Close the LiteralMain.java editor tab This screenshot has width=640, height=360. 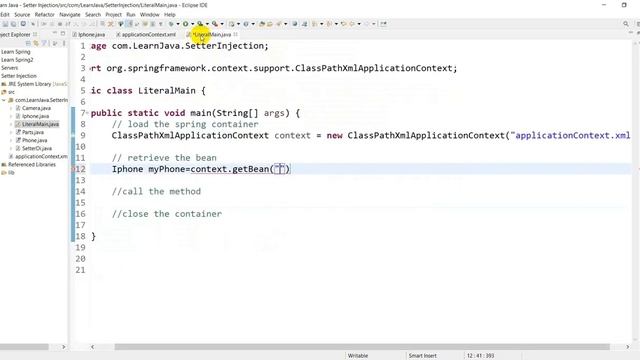pyautogui.click(x=236, y=35)
